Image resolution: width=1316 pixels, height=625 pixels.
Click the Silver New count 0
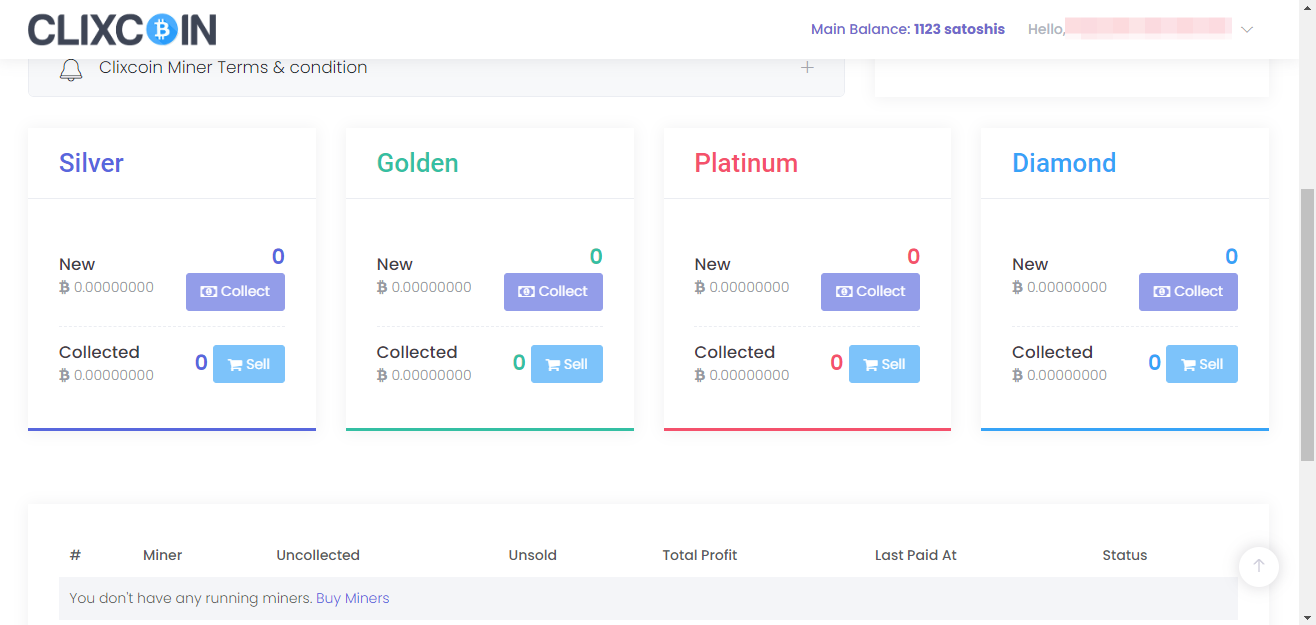click(278, 257)
